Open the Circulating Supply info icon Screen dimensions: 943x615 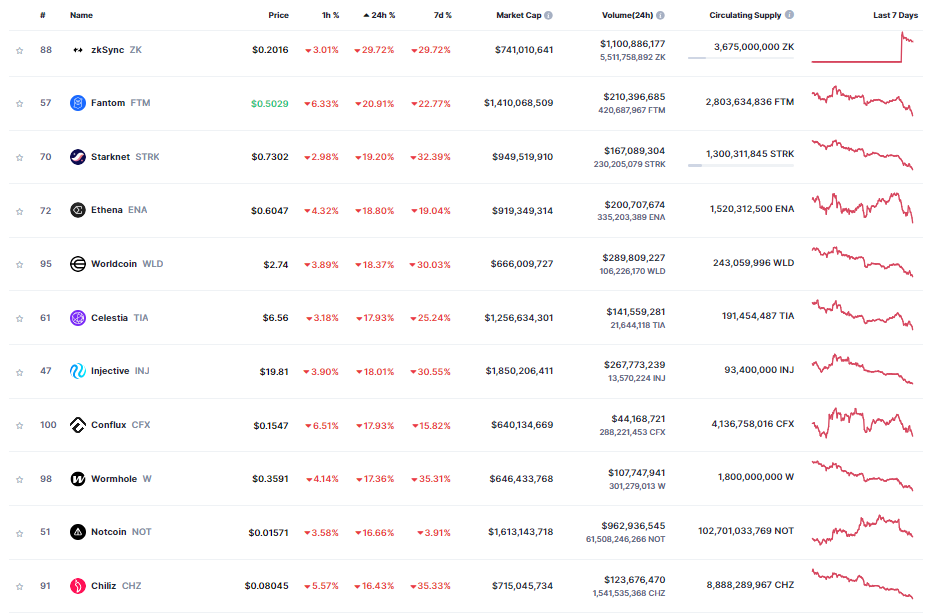pyautogui.click(x=790, y=14)
